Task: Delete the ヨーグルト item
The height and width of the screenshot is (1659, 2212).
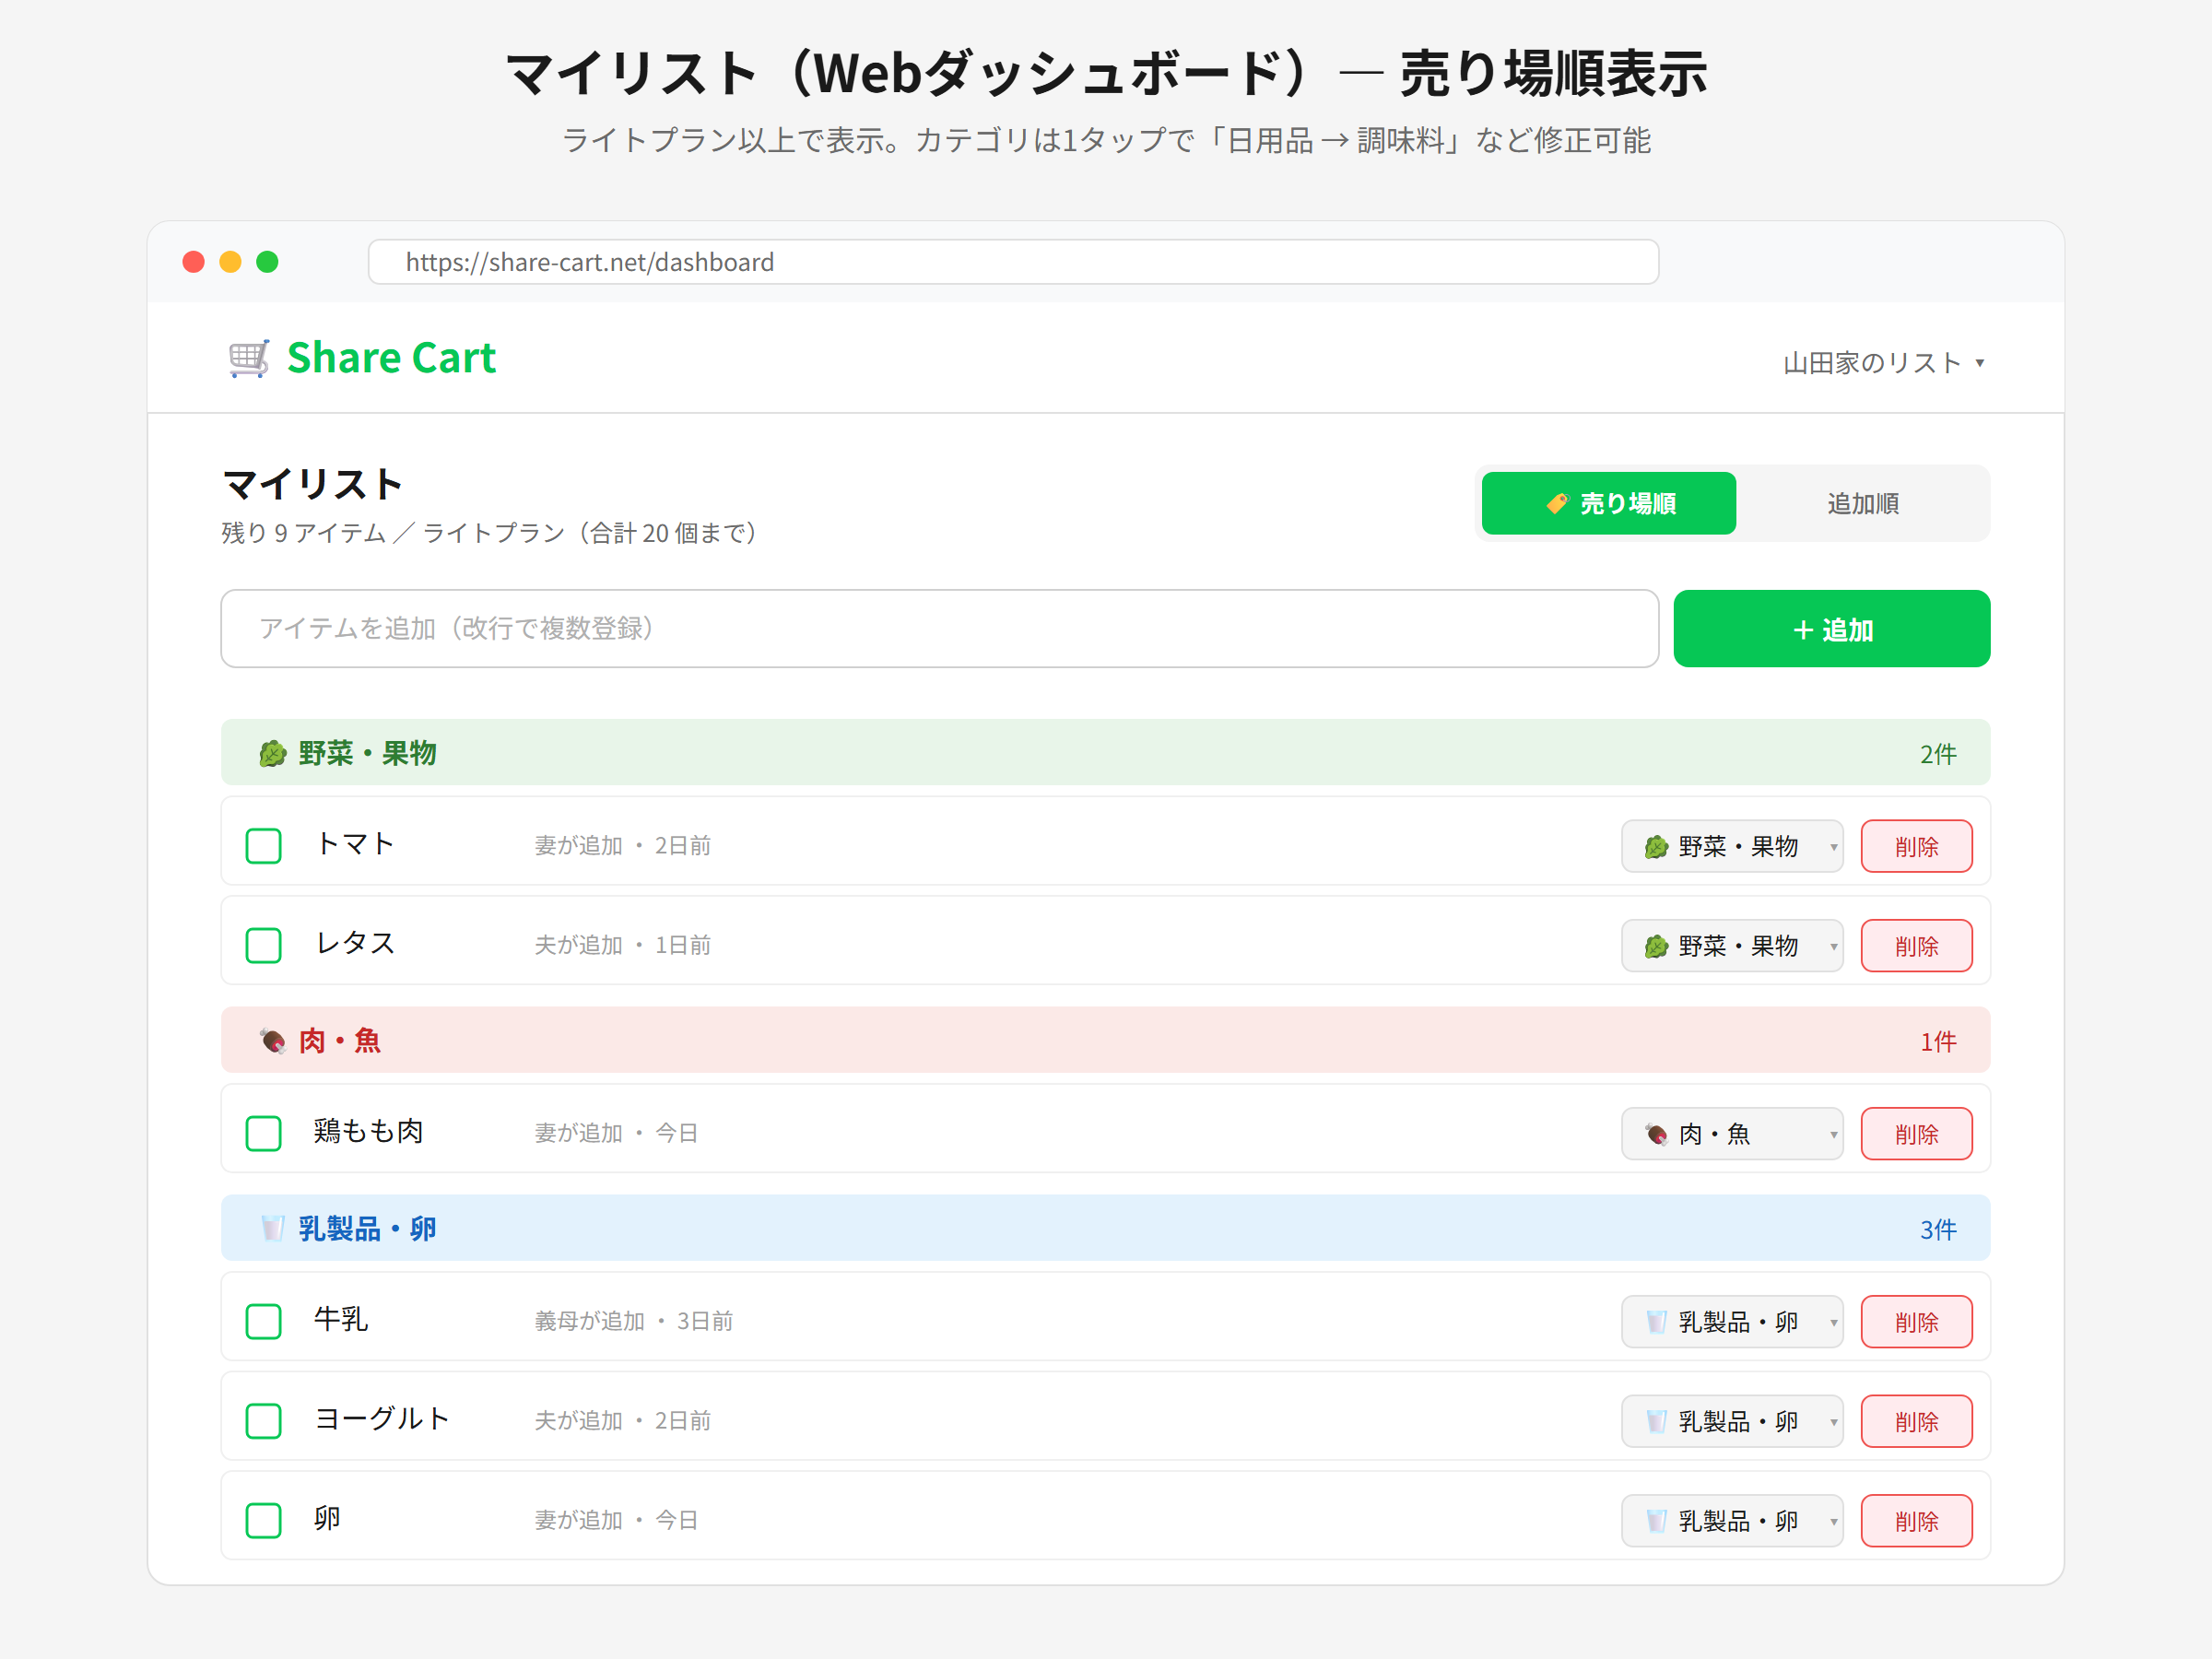Action: point(1916,1420)
